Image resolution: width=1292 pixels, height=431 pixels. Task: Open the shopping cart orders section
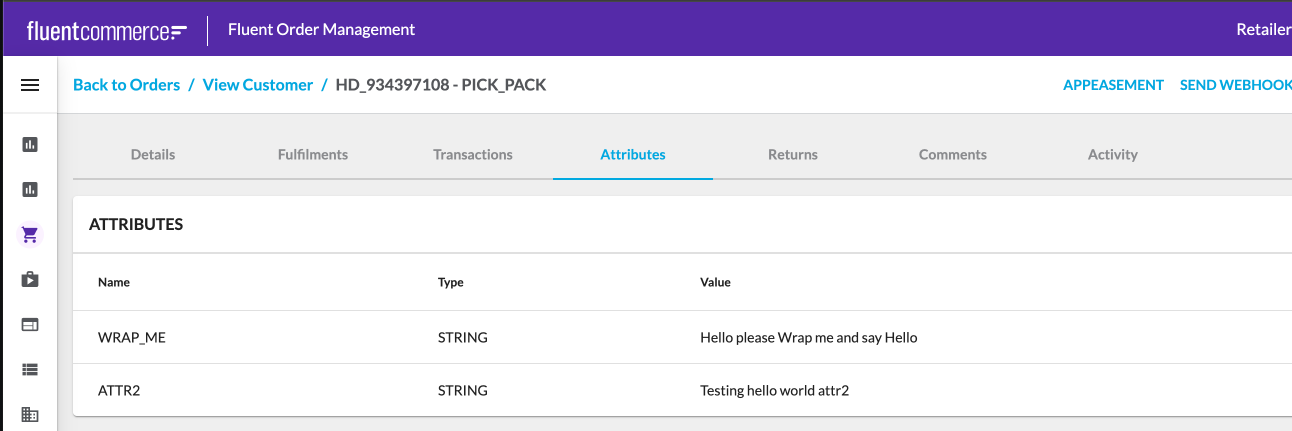[x=30, y=235]
